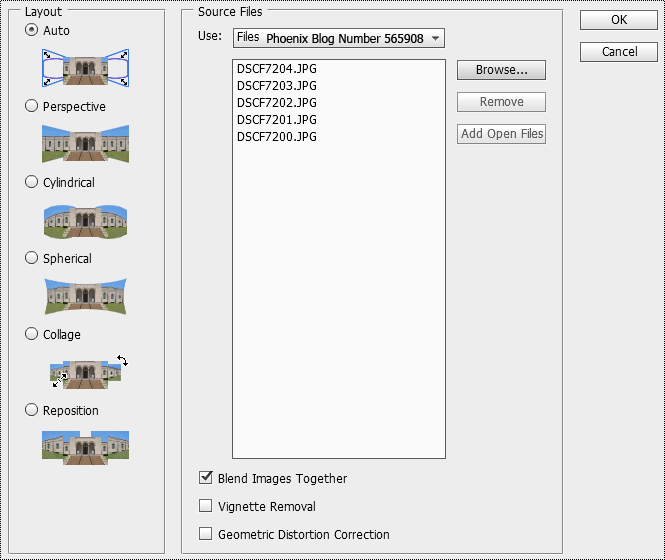This screenshot has width=665, height=560.
Task: Click the Cylindrical layout preview icon
Action: tap(85, 220)
